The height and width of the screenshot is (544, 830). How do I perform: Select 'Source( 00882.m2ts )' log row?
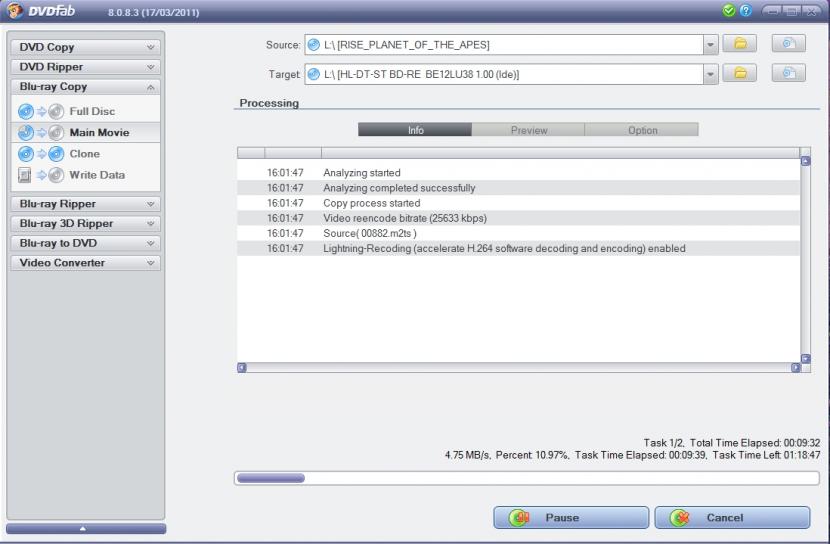click(518, 233)
